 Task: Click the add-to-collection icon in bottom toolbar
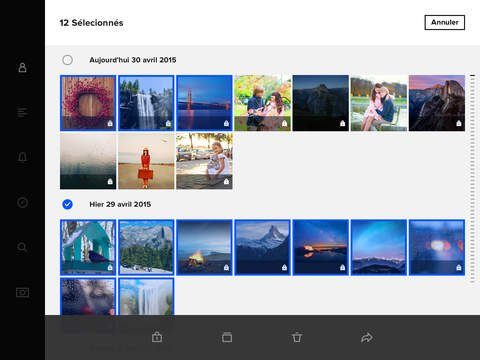pos(227,337)
